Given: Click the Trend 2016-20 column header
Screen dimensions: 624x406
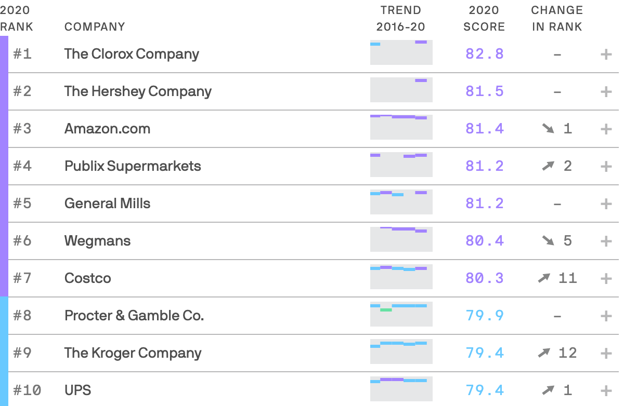Looking at the screenshot, I should (x=400, y=18).
